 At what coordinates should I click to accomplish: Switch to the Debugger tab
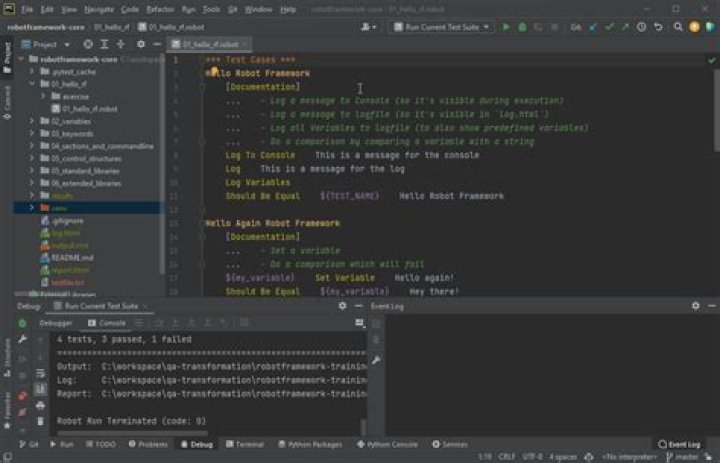click(56, 323)
